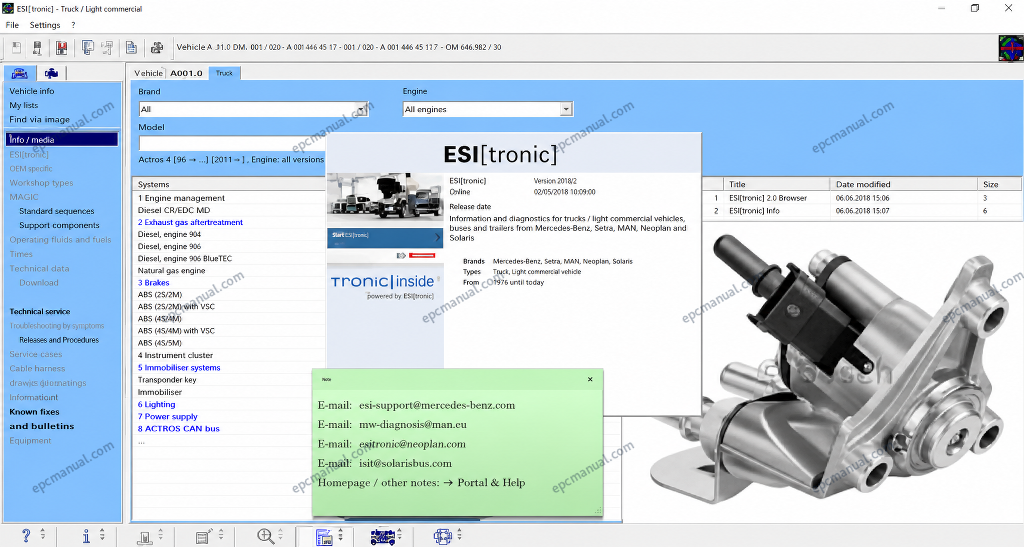This screenshot has width=1024, height=547.
Task: Open the File menu
Action: click(12, 25)
